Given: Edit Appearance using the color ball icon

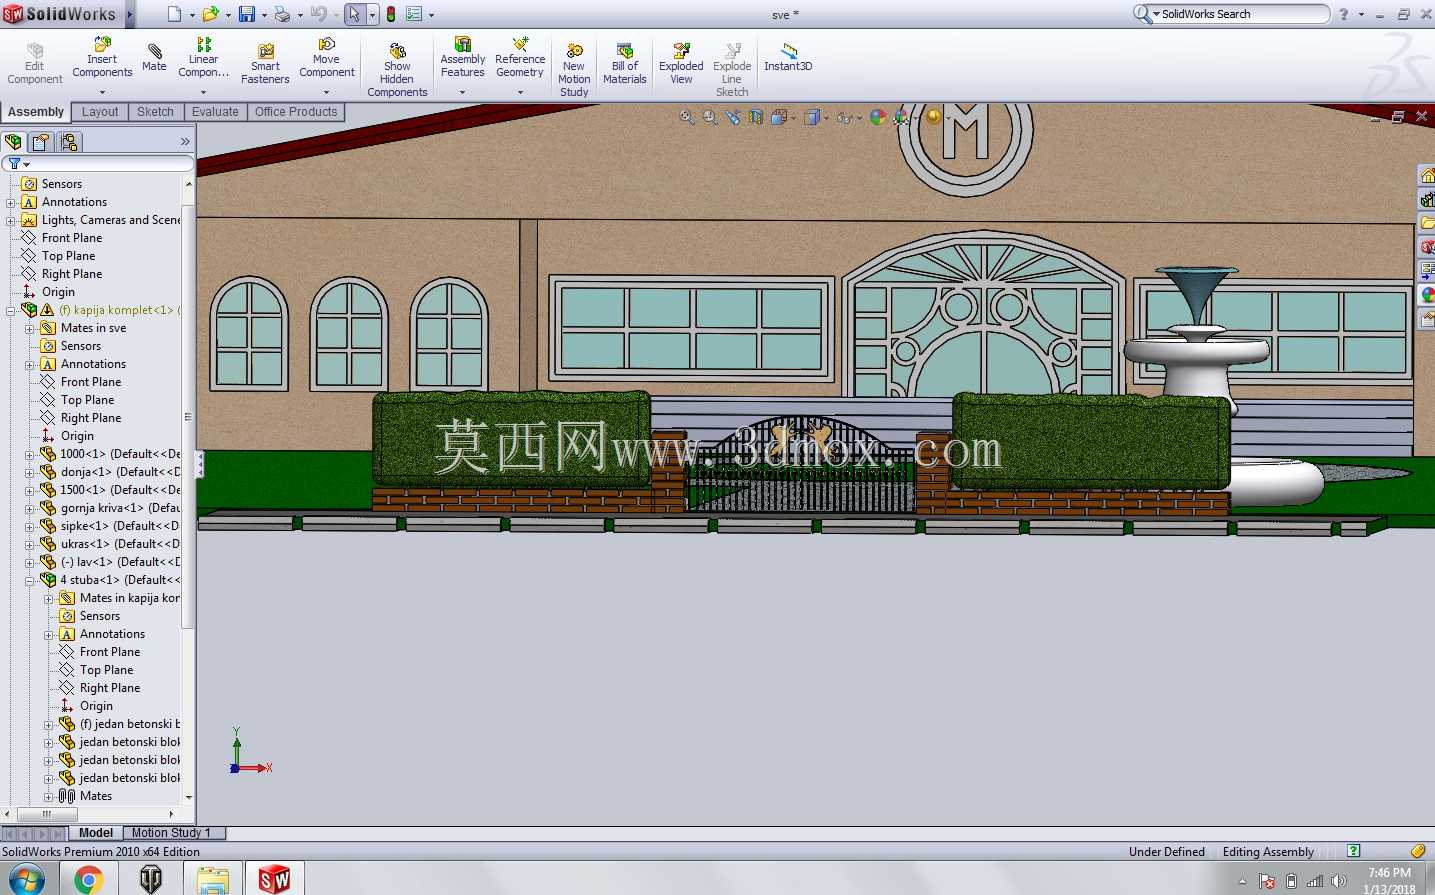Looking at the screenshot, I should [878, 117].
